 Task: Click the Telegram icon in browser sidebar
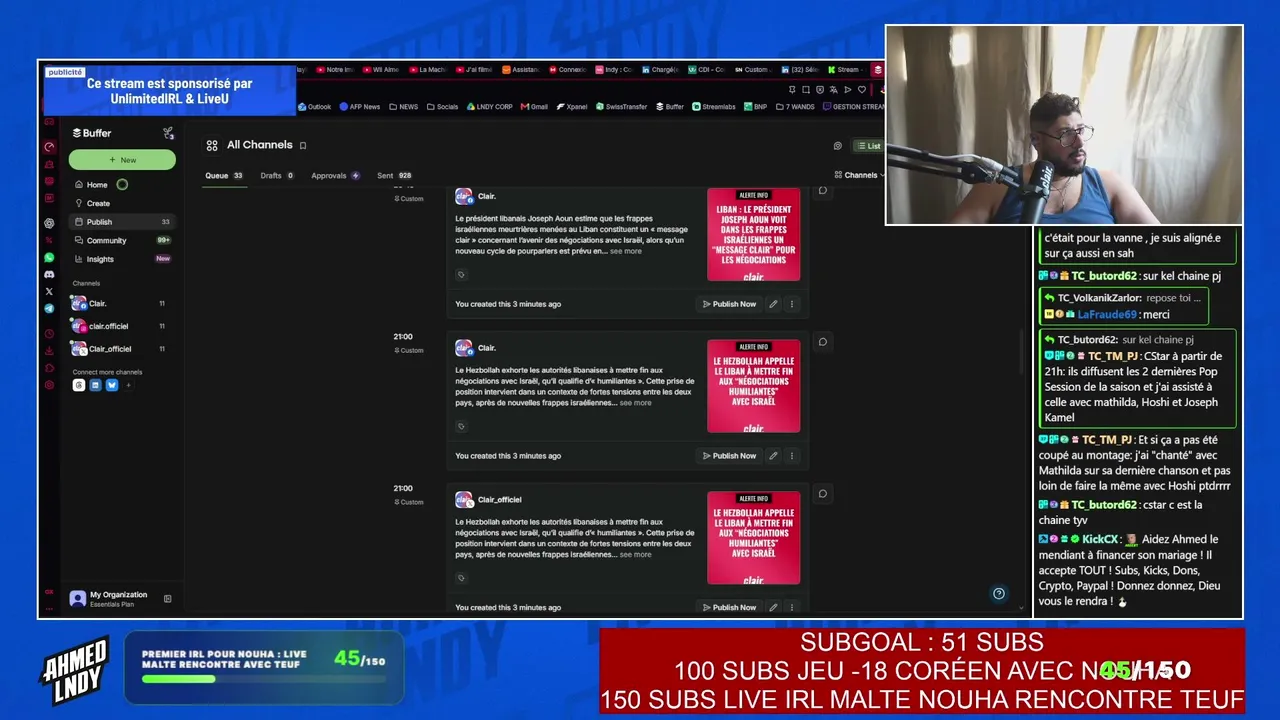click(x=49, y=309)
